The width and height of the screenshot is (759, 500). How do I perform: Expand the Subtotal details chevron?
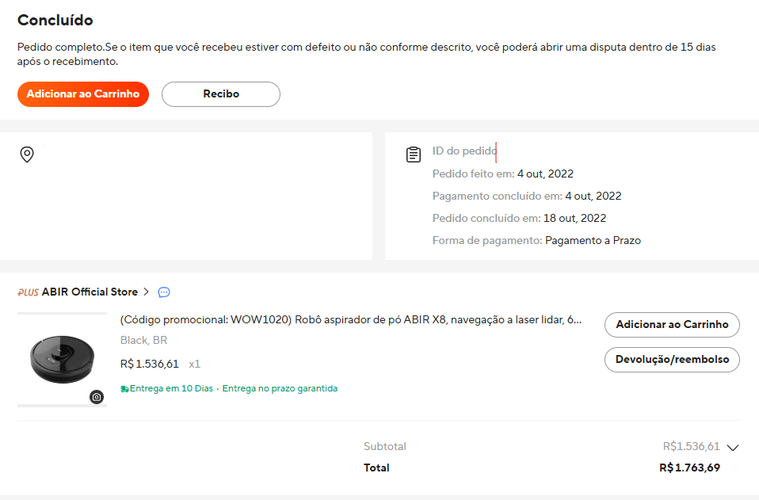click(733, 448)
